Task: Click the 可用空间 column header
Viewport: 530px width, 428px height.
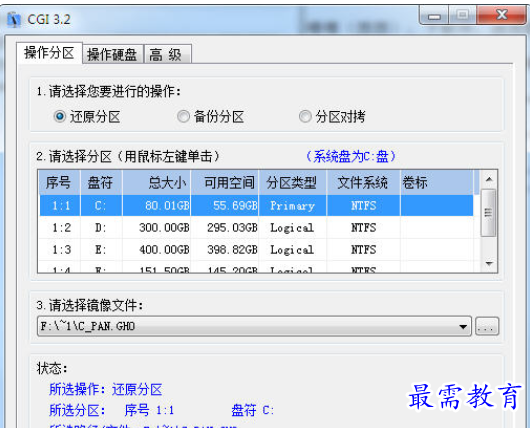Action: (x=225, y=183)
